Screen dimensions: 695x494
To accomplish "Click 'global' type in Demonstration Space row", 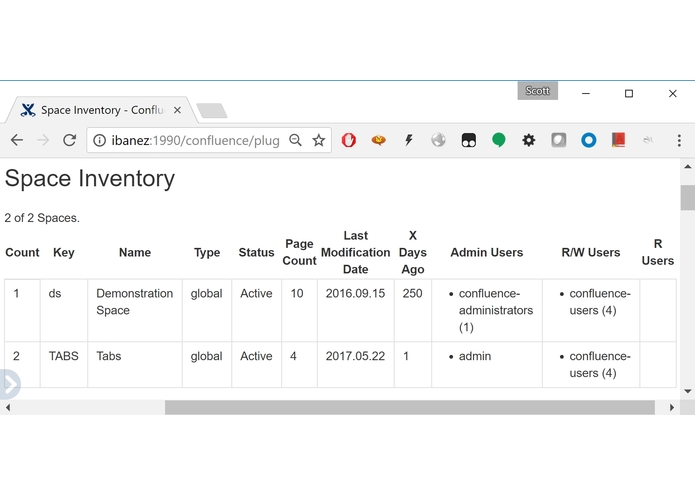I will [x=207, y=294].
